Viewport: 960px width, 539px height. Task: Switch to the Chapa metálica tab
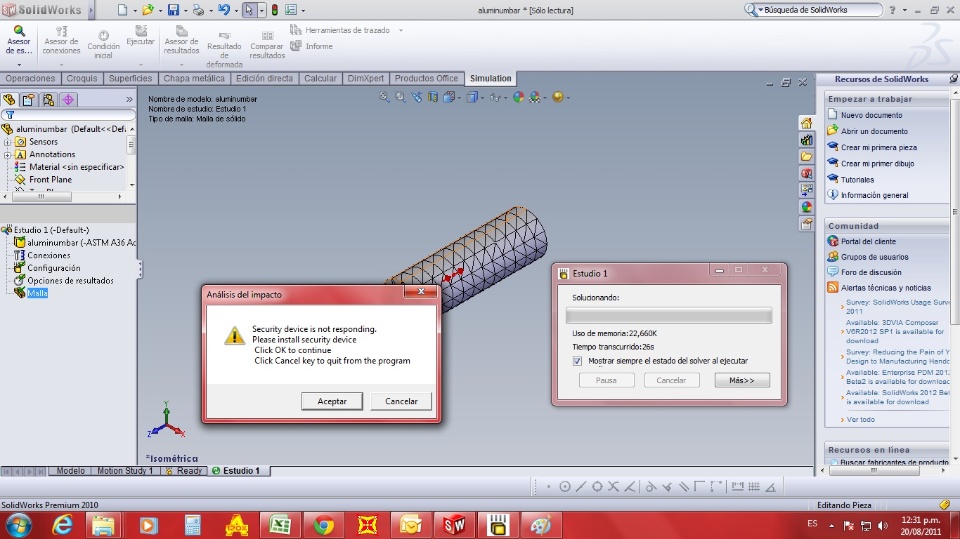click(x=194, y=78)
